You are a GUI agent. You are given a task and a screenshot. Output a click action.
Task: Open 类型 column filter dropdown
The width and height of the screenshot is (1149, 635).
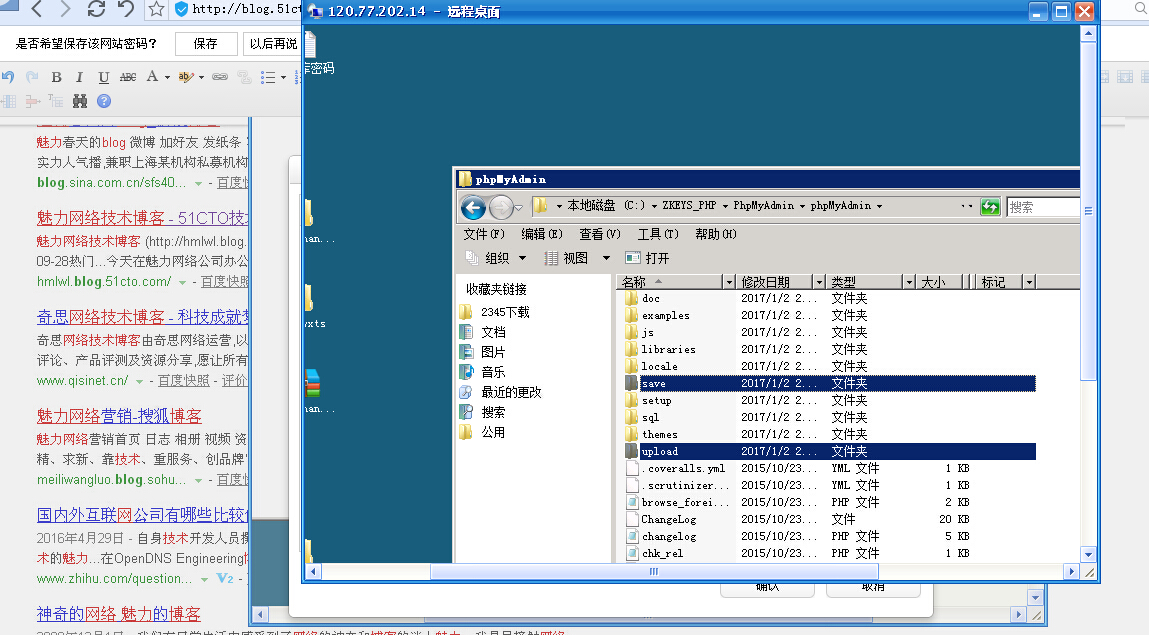[x=909, y=282]
